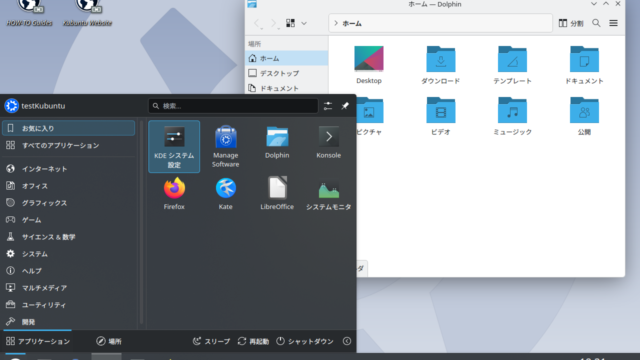
Task: Pin the application menu open
Action: click(x=345, y=106)
